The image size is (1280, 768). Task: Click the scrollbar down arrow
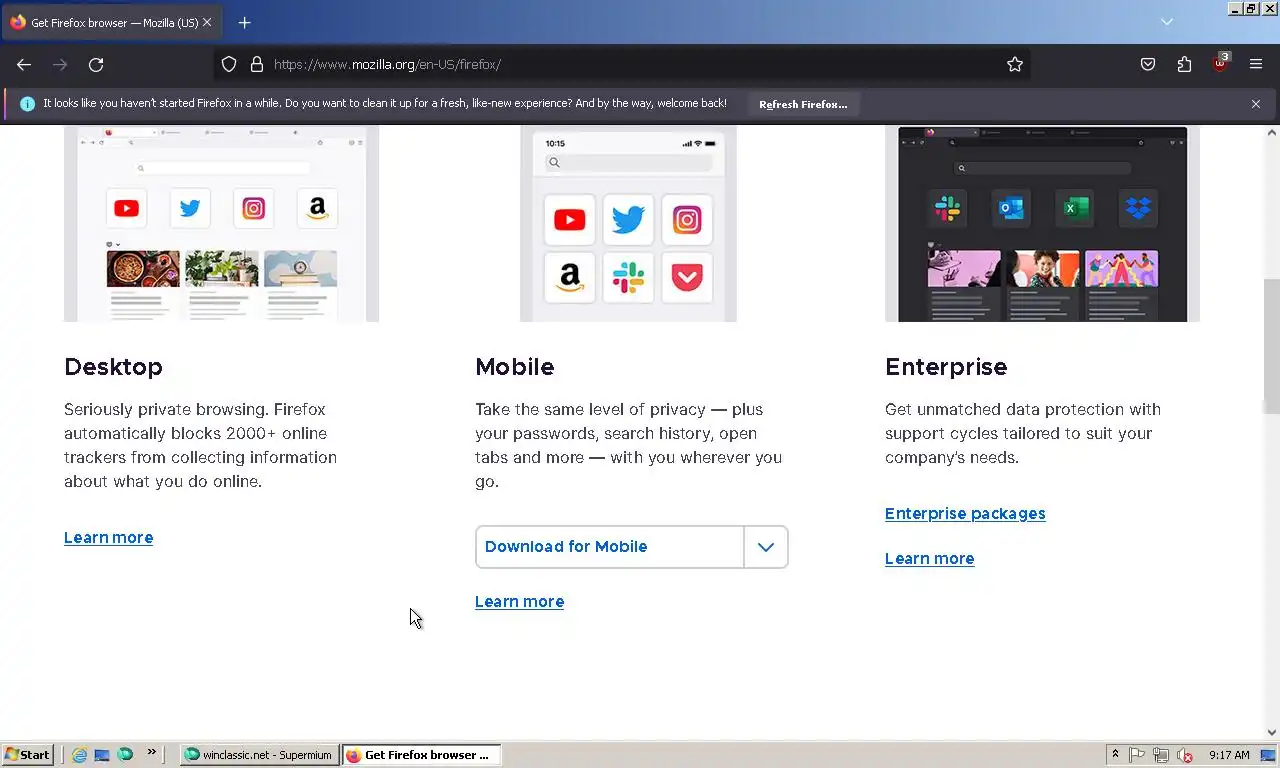tap(1272, 732)
